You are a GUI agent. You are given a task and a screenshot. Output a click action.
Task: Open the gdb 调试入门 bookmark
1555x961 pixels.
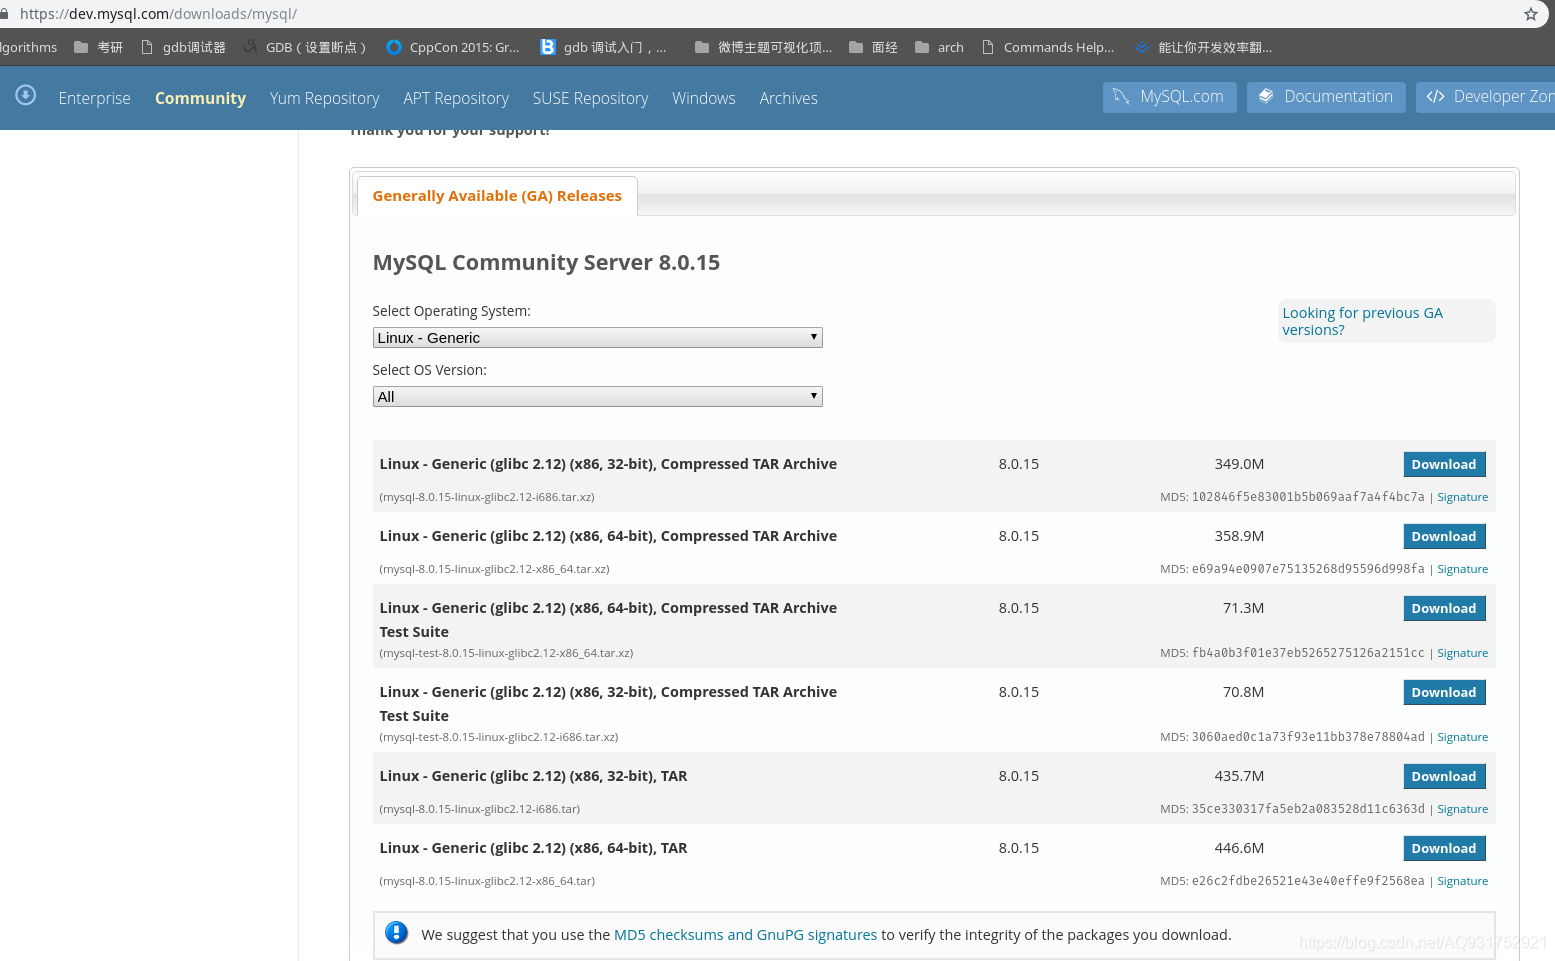(x=603, y=47)
